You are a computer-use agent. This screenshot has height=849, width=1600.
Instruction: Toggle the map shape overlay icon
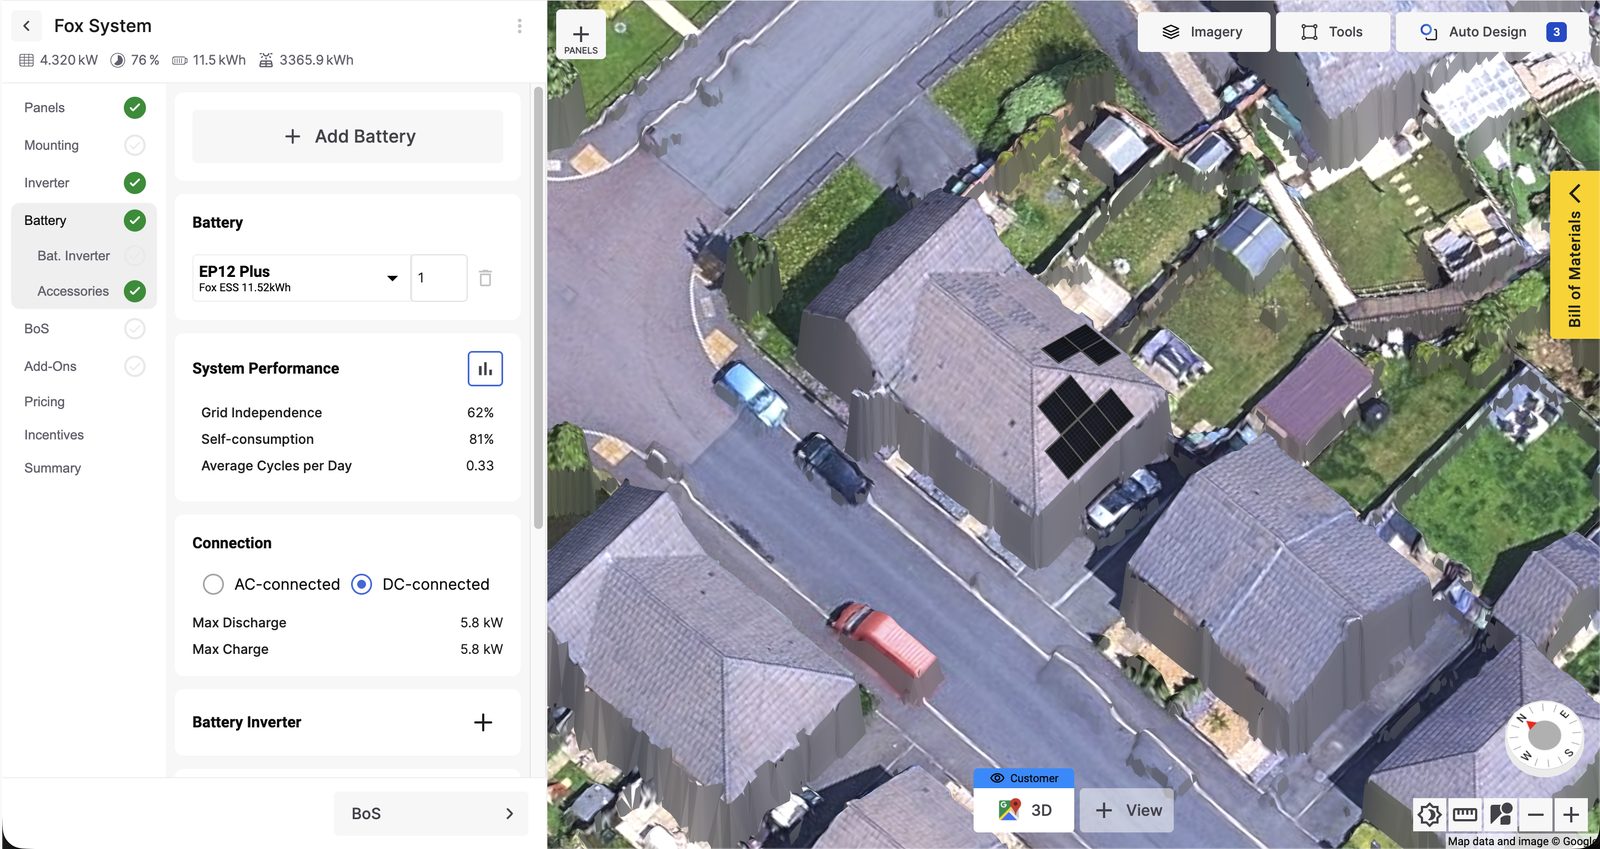[1500, 814]
